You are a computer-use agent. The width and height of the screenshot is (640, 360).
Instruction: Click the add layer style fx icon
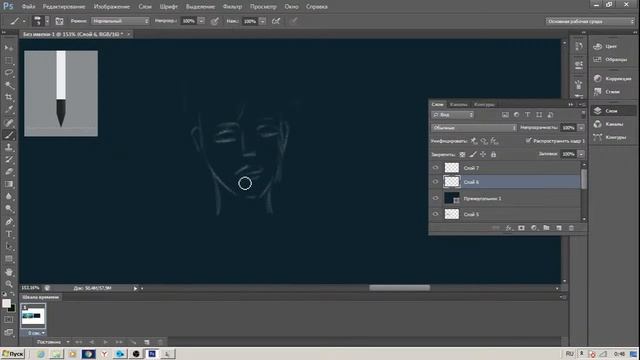pos(509,228)
